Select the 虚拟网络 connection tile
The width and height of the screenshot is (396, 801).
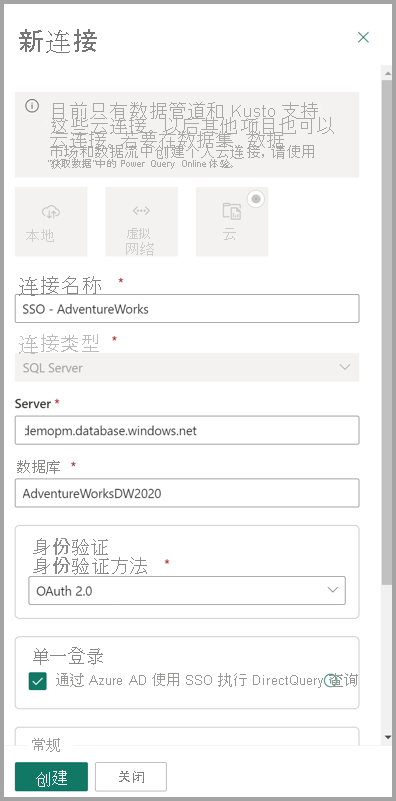point(142,221)
